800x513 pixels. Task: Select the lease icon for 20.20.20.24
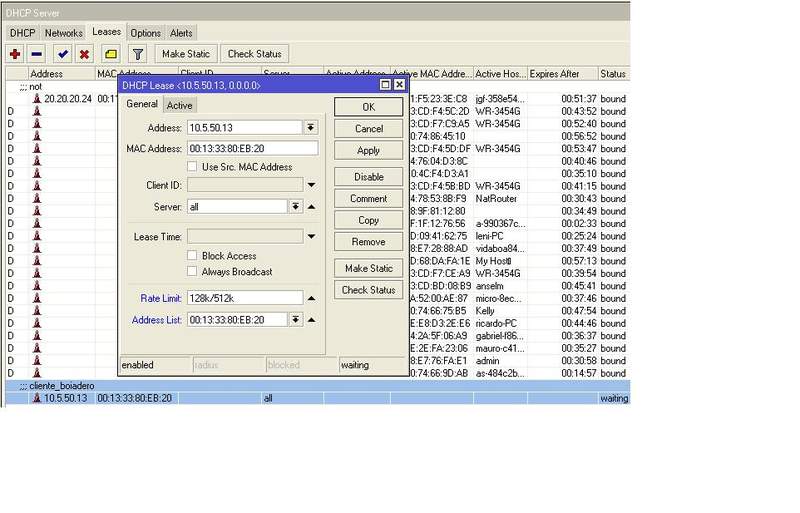point(37,100)
